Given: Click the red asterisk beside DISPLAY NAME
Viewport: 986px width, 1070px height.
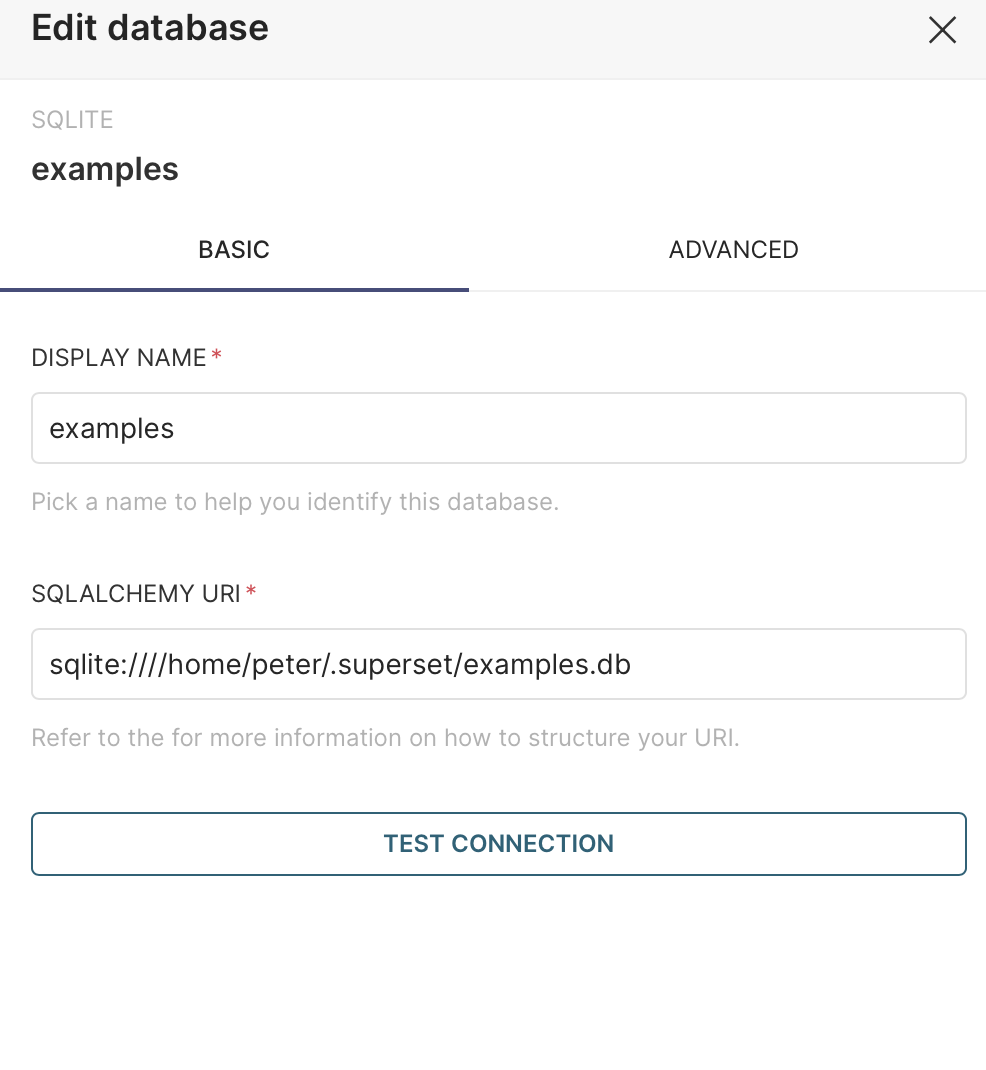Looking at the screenshot, I should [217, 357].
